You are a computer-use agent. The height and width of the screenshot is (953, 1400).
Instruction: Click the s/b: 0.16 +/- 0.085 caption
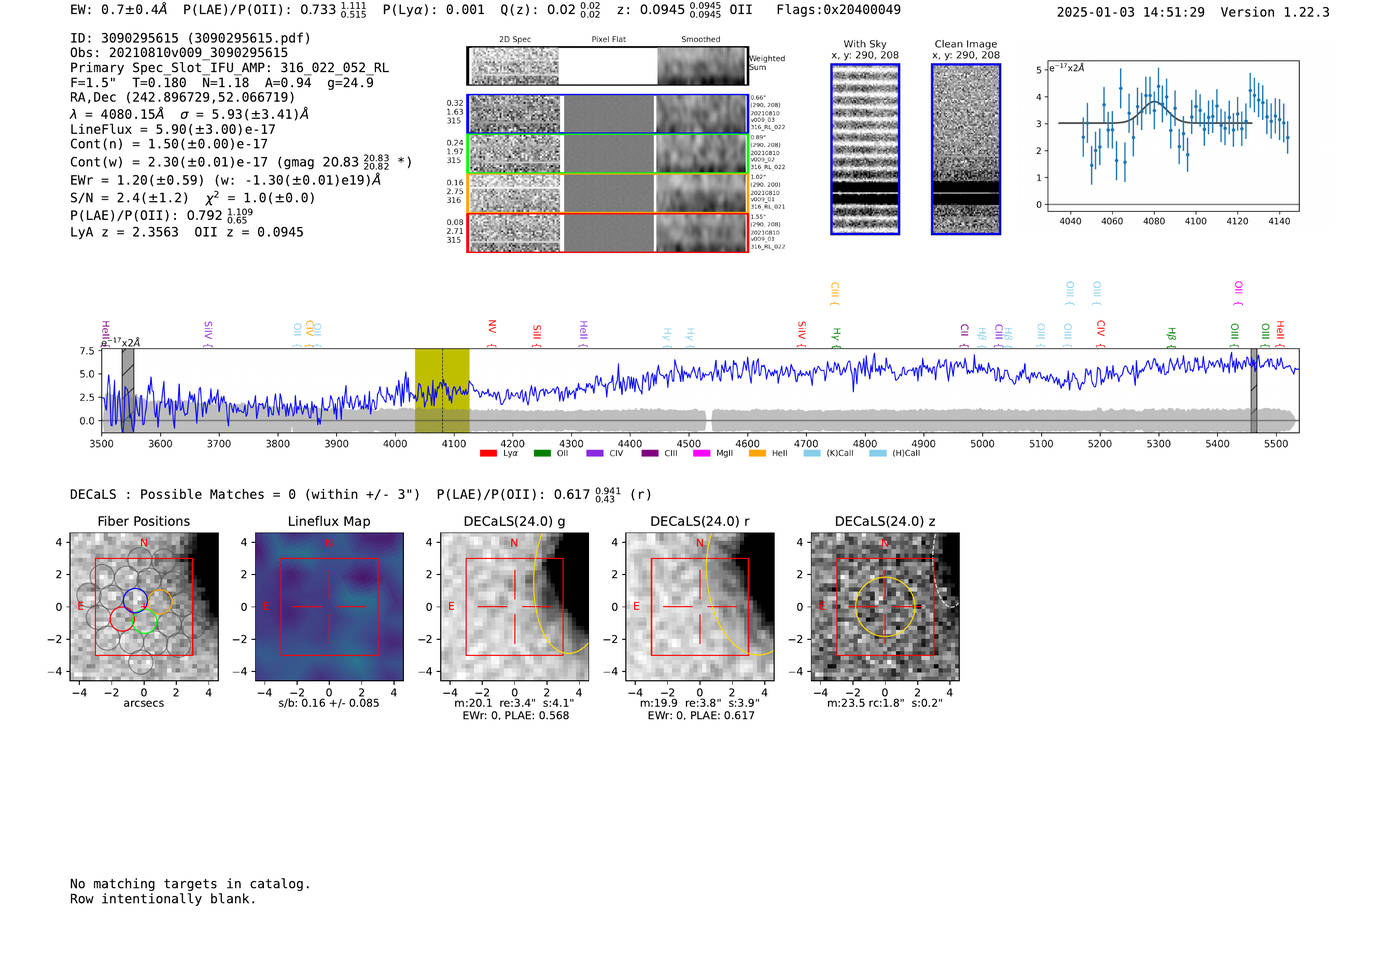pyautogui.click(x=329, y=703)
